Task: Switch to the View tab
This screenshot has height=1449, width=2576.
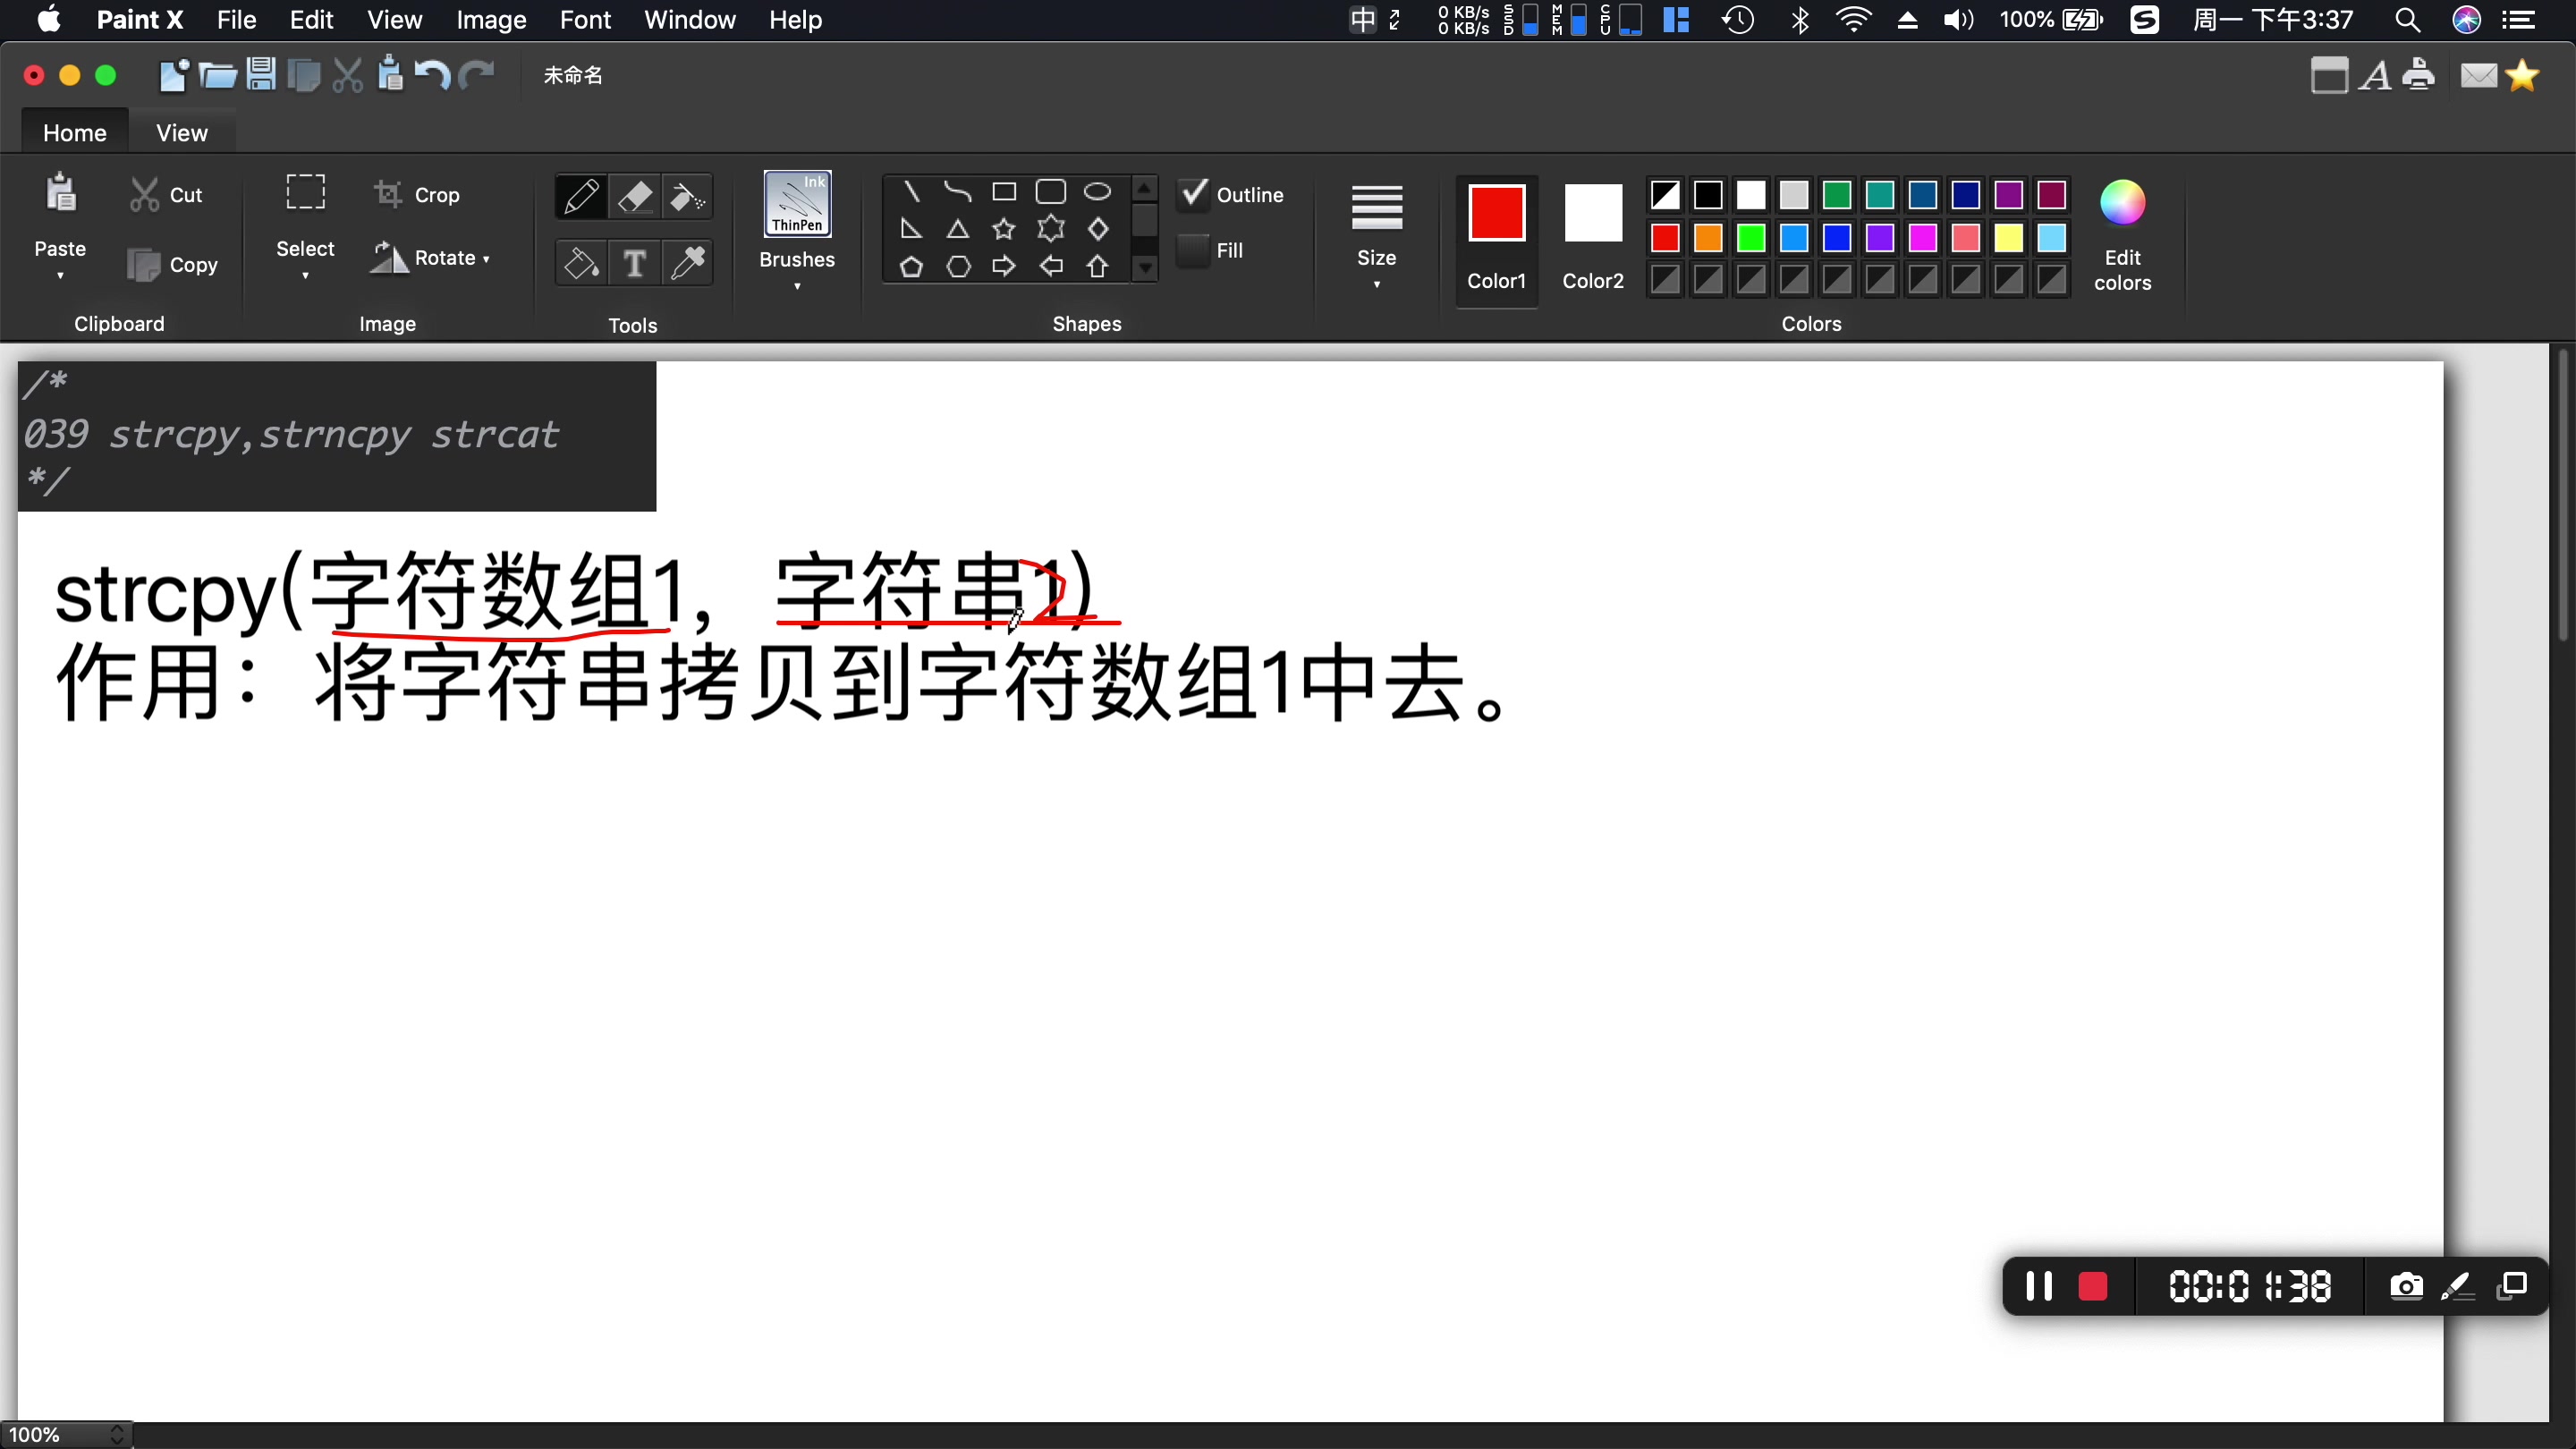Action: (x=182, y=132)
